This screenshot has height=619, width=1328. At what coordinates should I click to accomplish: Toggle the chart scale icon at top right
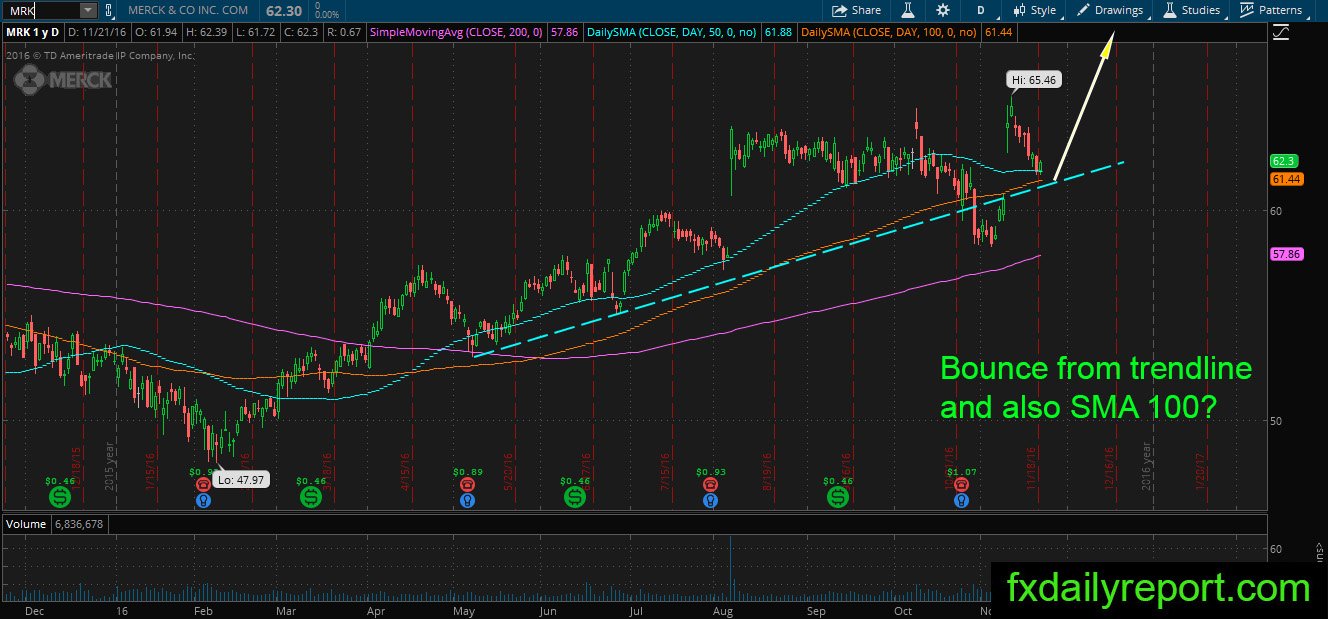point(1280,33)
